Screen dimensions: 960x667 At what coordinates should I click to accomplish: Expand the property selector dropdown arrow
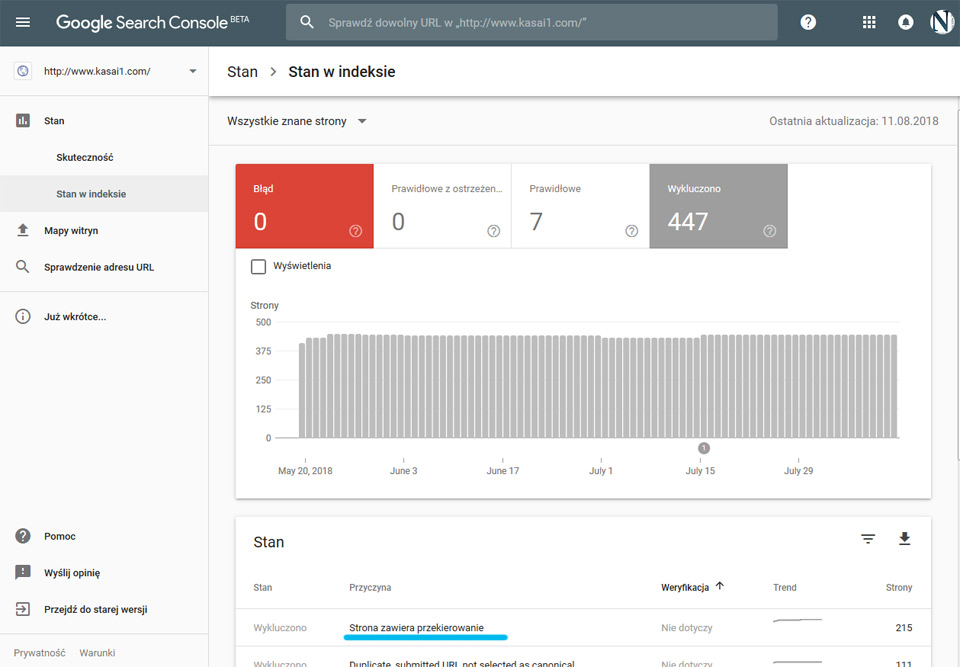(x=193, y=71)
